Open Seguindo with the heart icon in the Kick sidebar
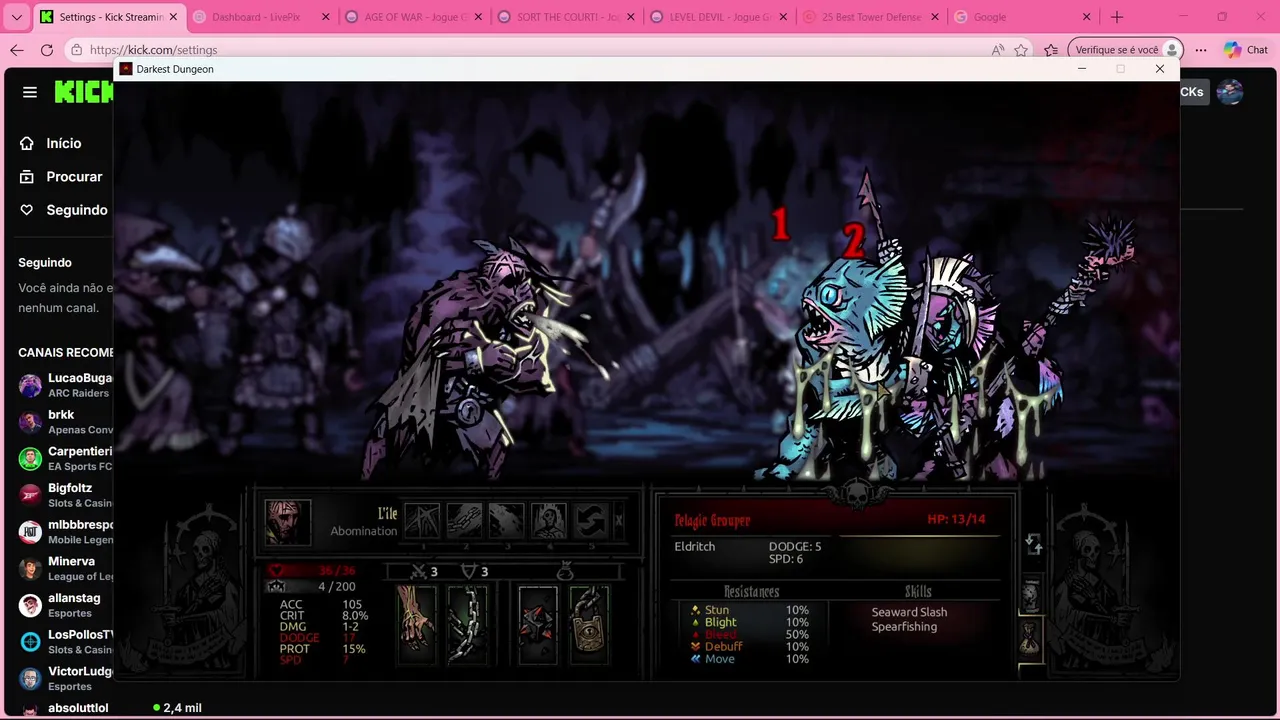 (64, 210)
